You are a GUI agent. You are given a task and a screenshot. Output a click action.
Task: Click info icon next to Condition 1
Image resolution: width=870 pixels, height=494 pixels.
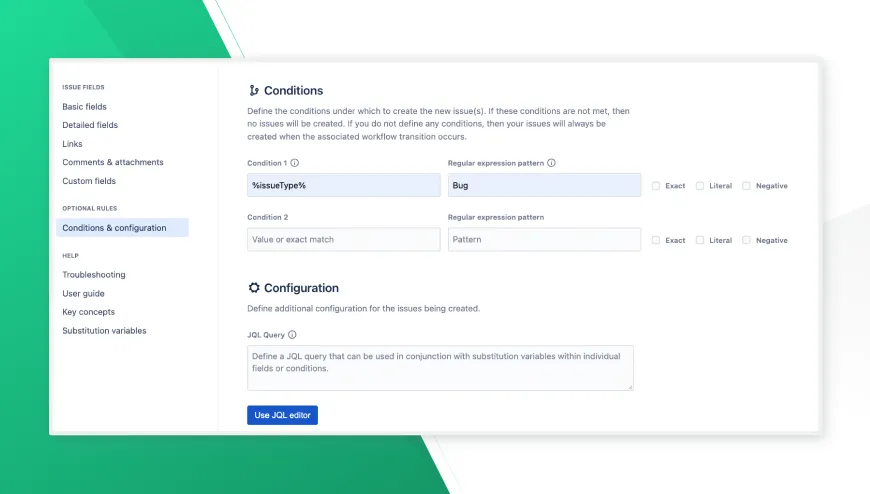pyautogui.click(x=295, y=163)
